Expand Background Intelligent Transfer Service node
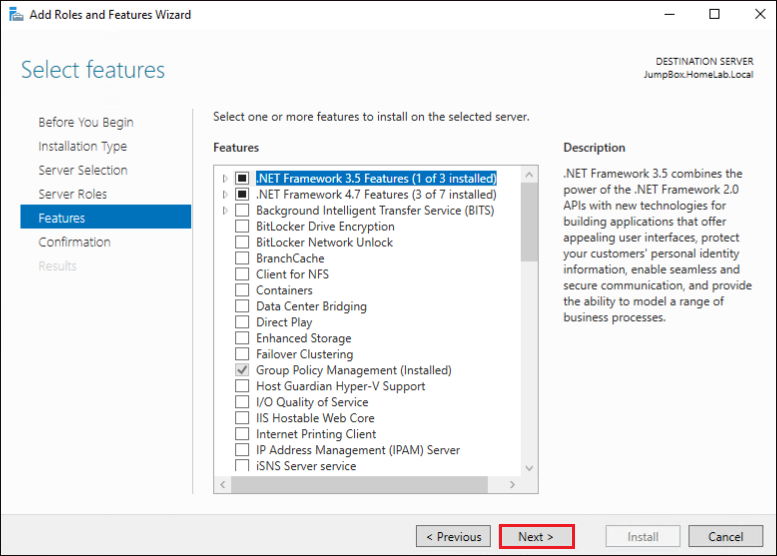This screenshot has height=556, width=777. coord(225,210)
